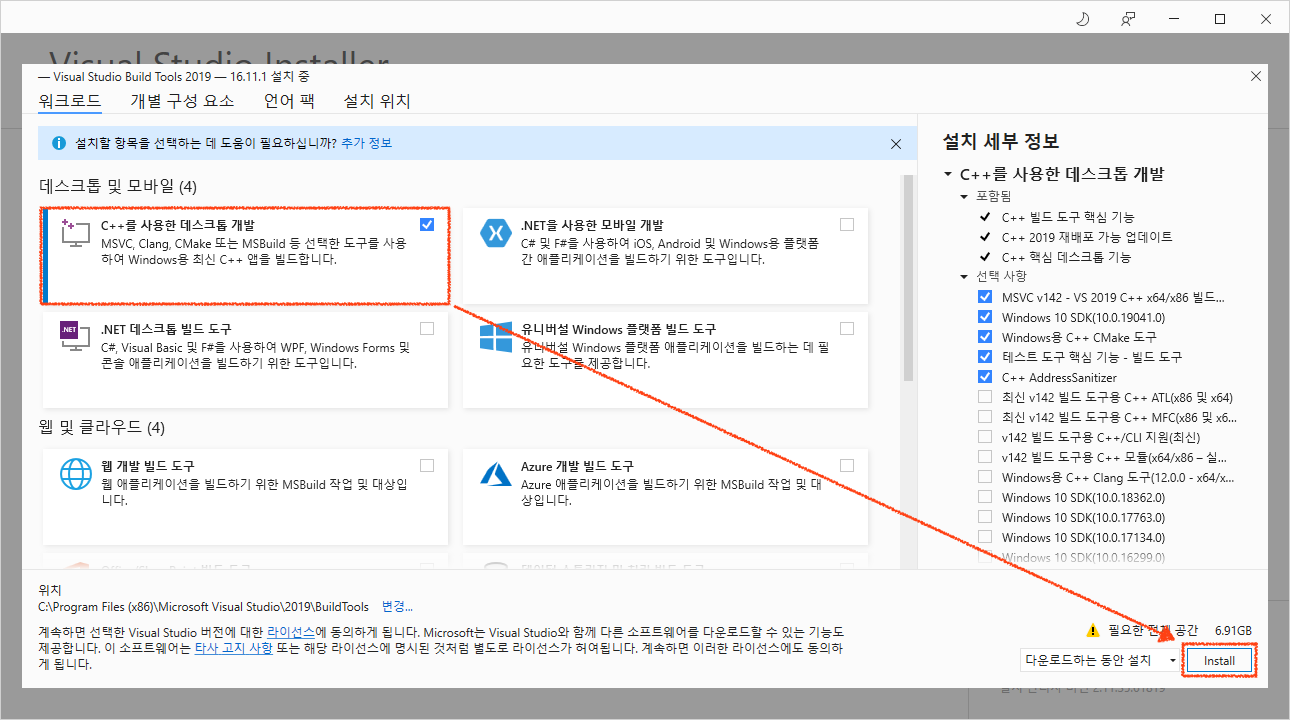Open the 개별 구성 요소 tab
1290x720 pixels.
pyautogui.click(x=182, y=101)
